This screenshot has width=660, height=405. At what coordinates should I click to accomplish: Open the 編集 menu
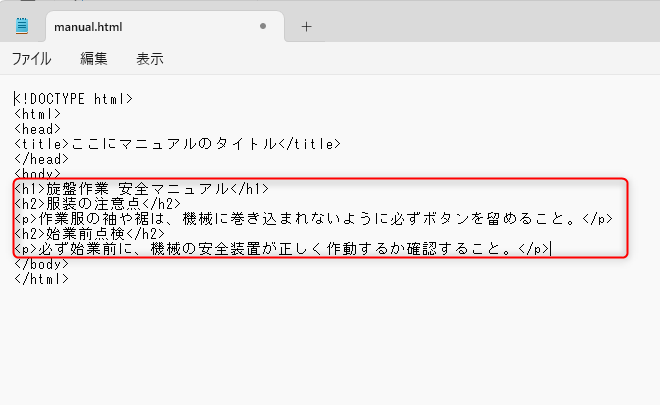[94, 59]
